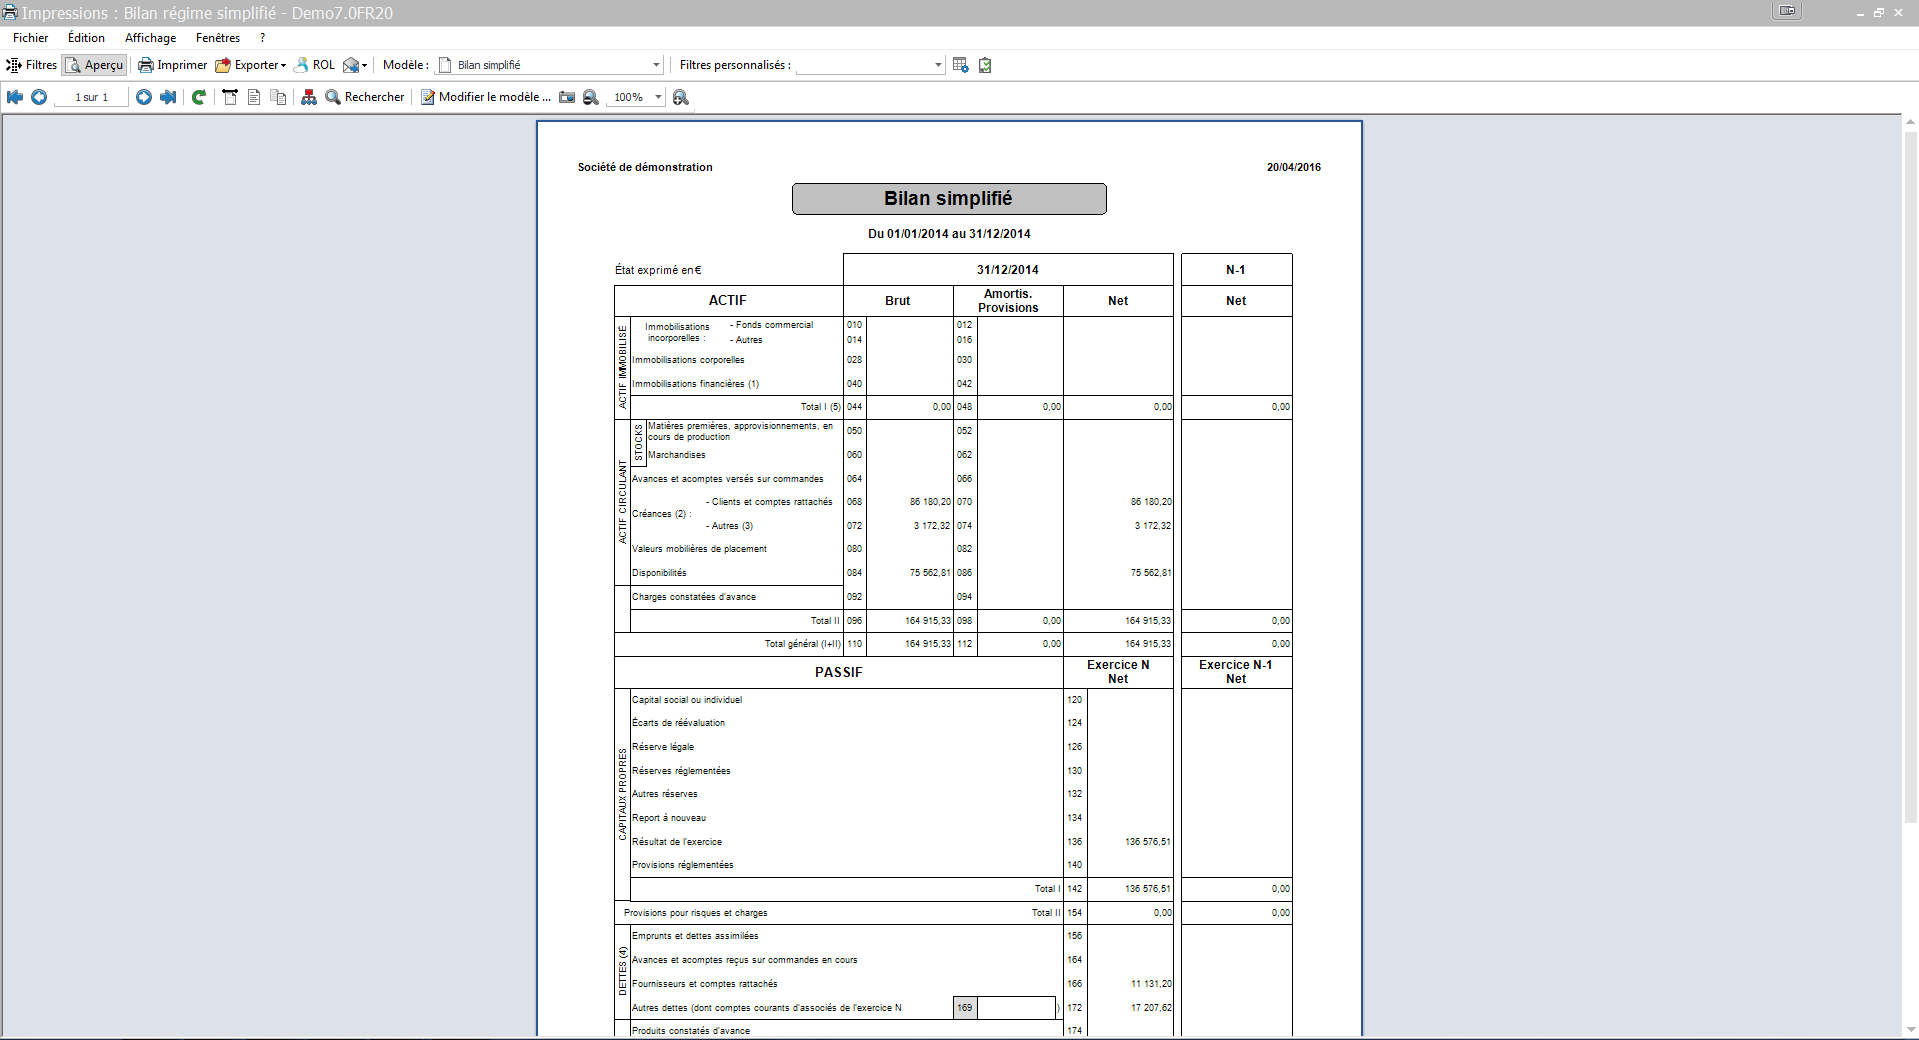Click the 'Société de démonstration' header text
The height and width of the screenshot is (1040, 1919).
tap(645, 167)
